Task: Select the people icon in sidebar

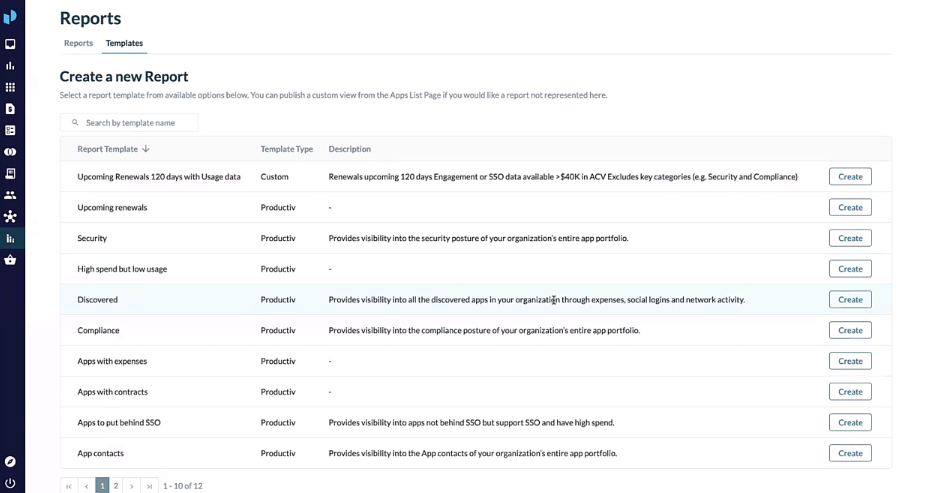Action: coord(10,195)
